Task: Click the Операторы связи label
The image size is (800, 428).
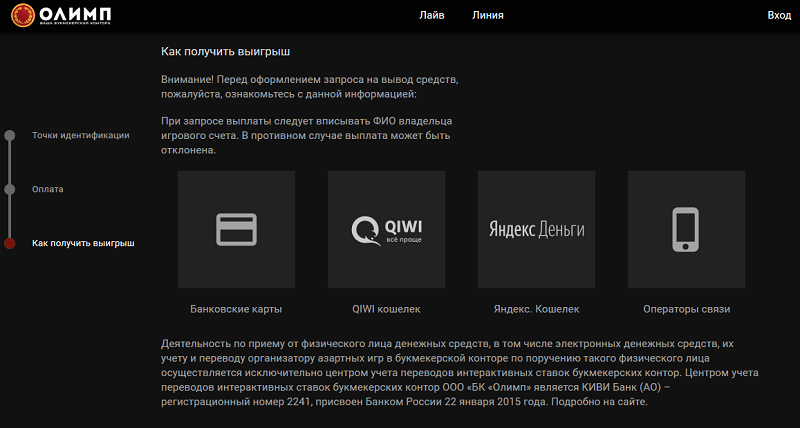Action: tap(687, 309)
